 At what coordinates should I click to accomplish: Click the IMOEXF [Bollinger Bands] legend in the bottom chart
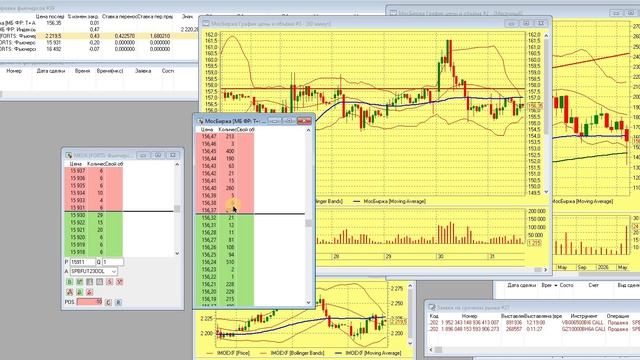click(297, 353)
